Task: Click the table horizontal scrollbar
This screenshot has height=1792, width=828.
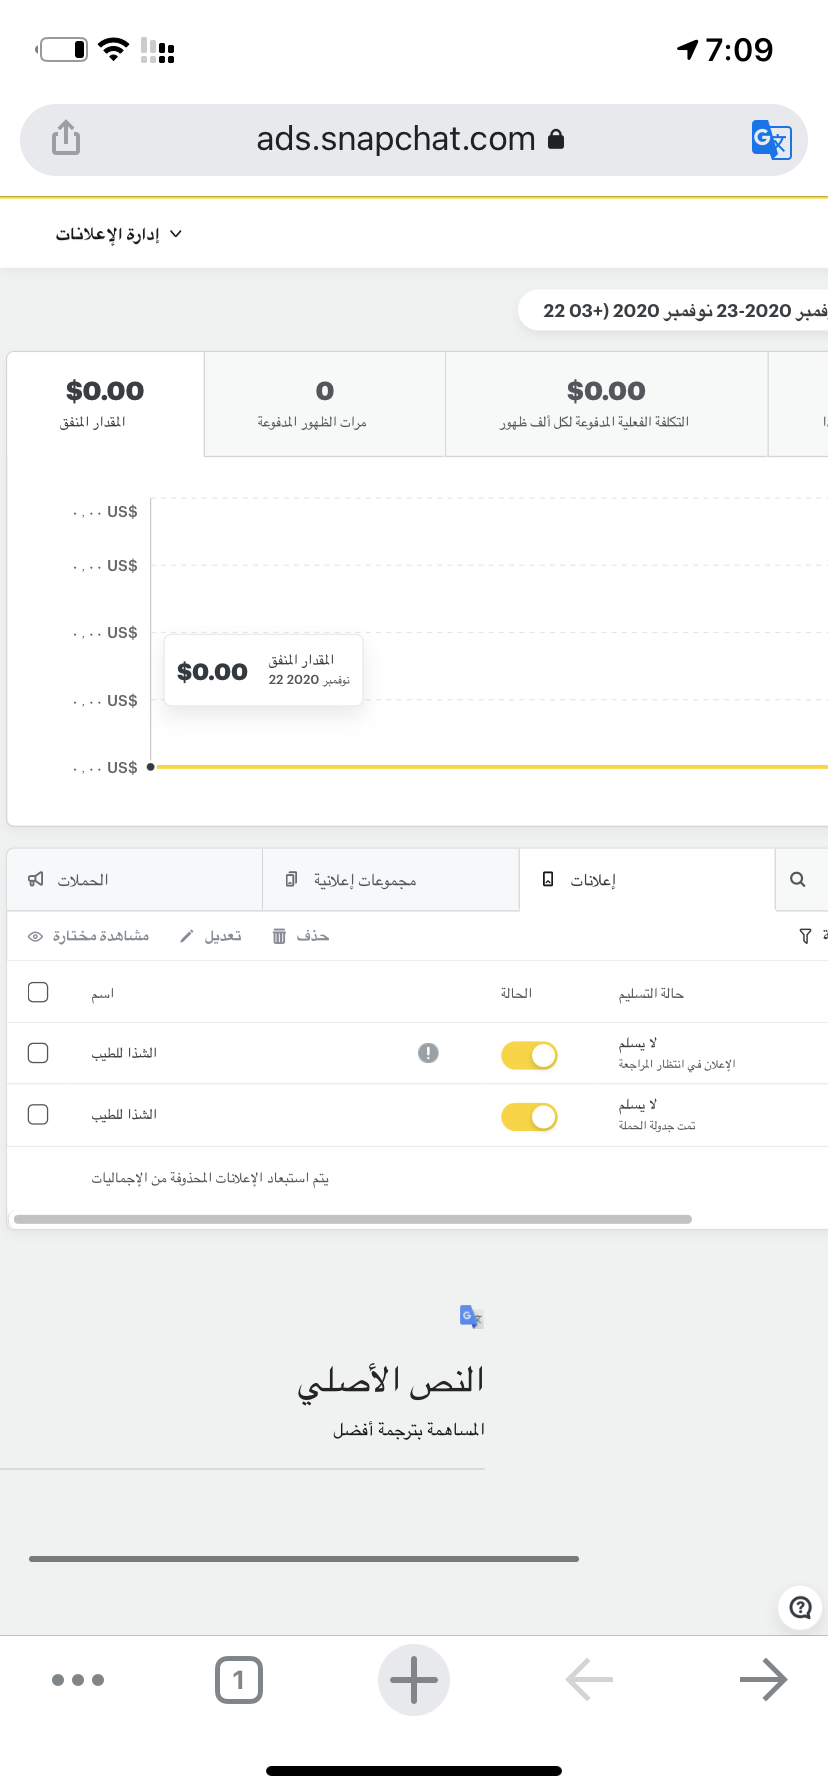Action: (x=352, y=1219)
